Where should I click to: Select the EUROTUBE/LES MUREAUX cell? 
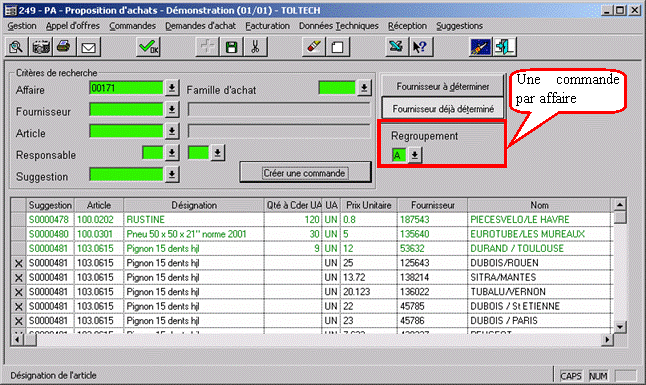tap(539, 234)
